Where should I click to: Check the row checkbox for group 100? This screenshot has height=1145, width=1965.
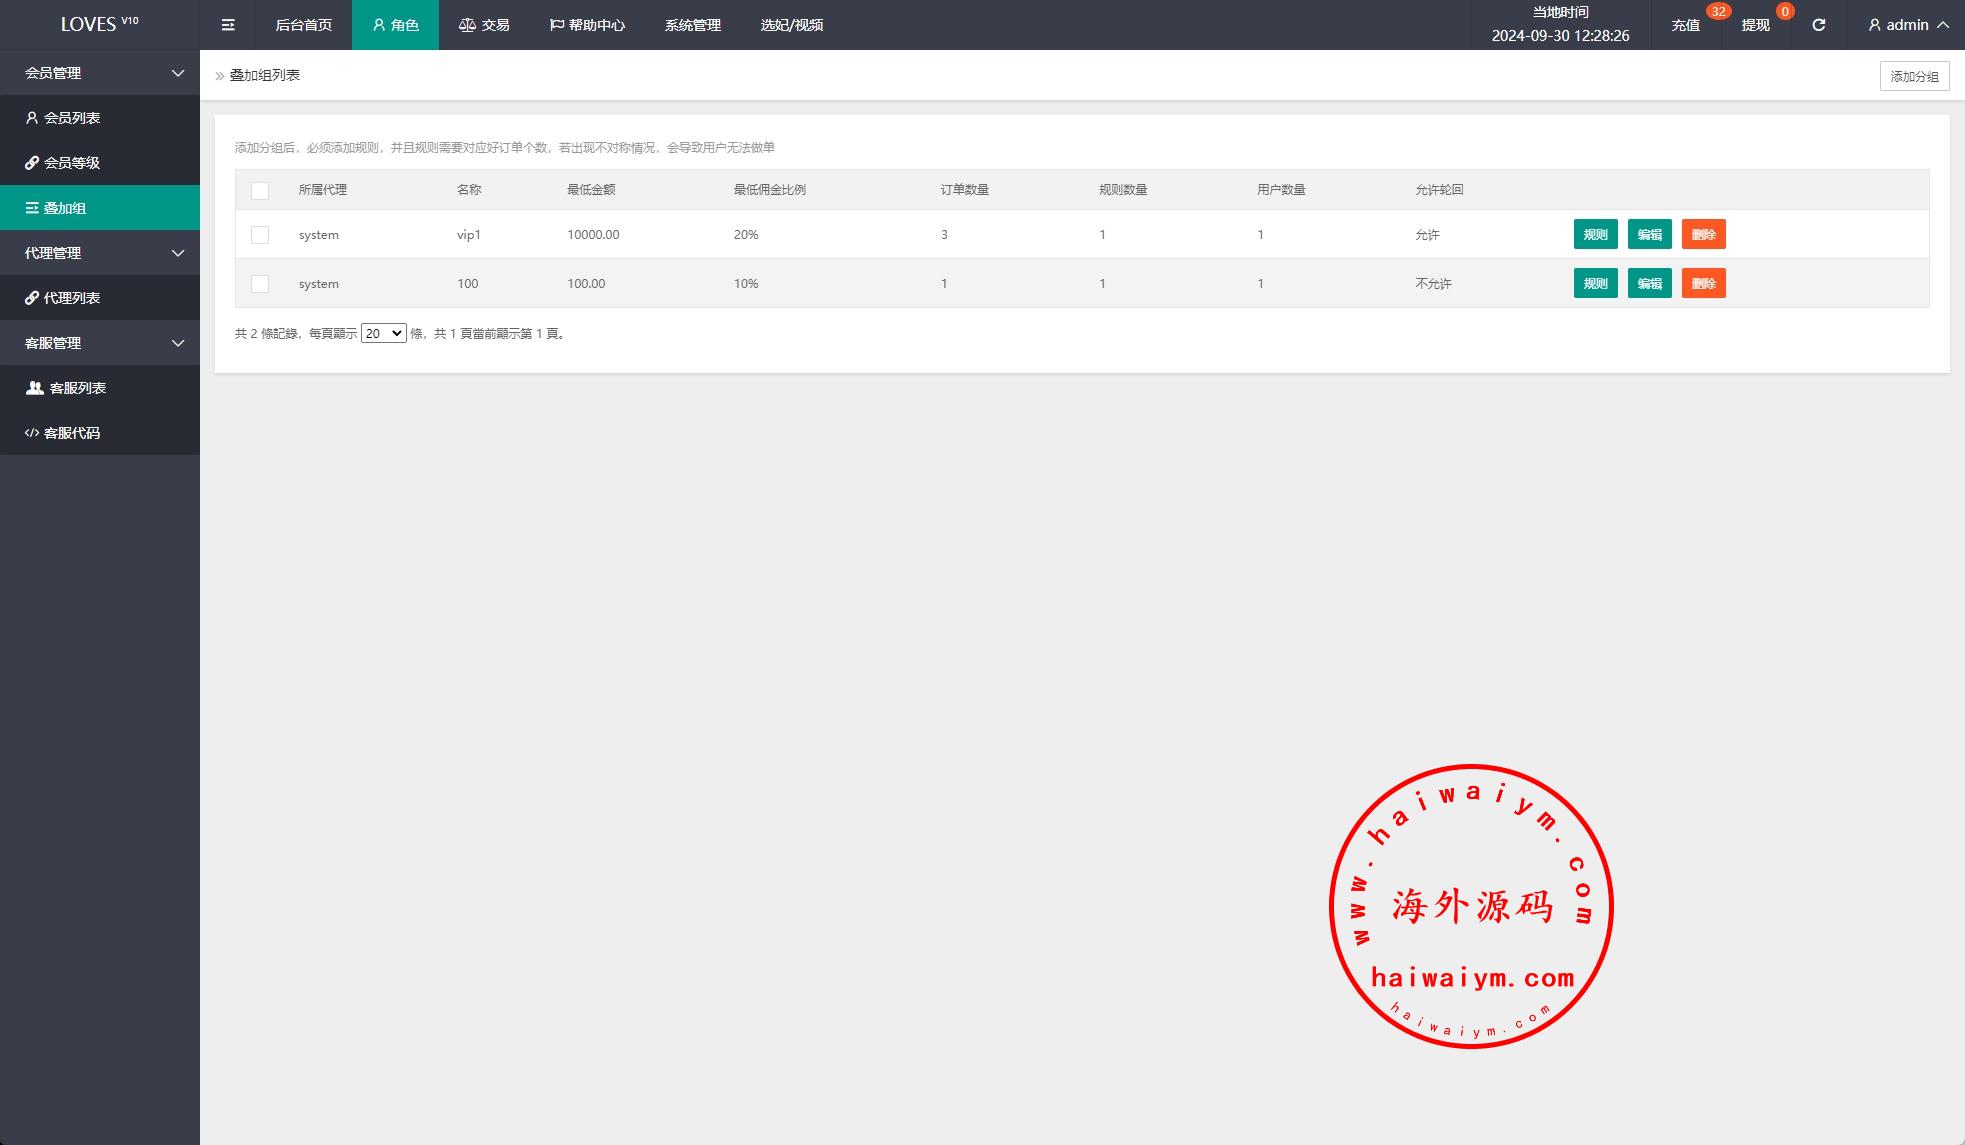(x=260, y=284)
